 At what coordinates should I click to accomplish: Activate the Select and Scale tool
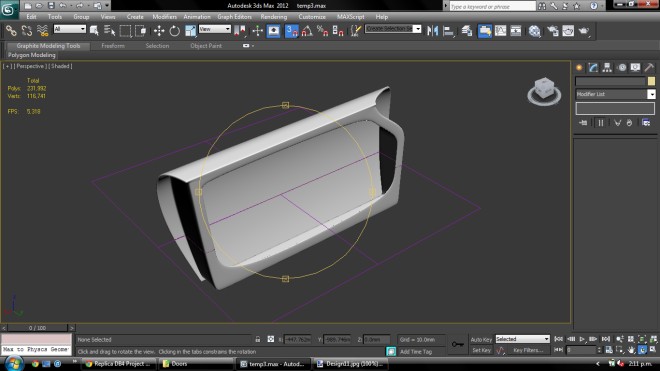pyautogui.click(x=190, y=31)
